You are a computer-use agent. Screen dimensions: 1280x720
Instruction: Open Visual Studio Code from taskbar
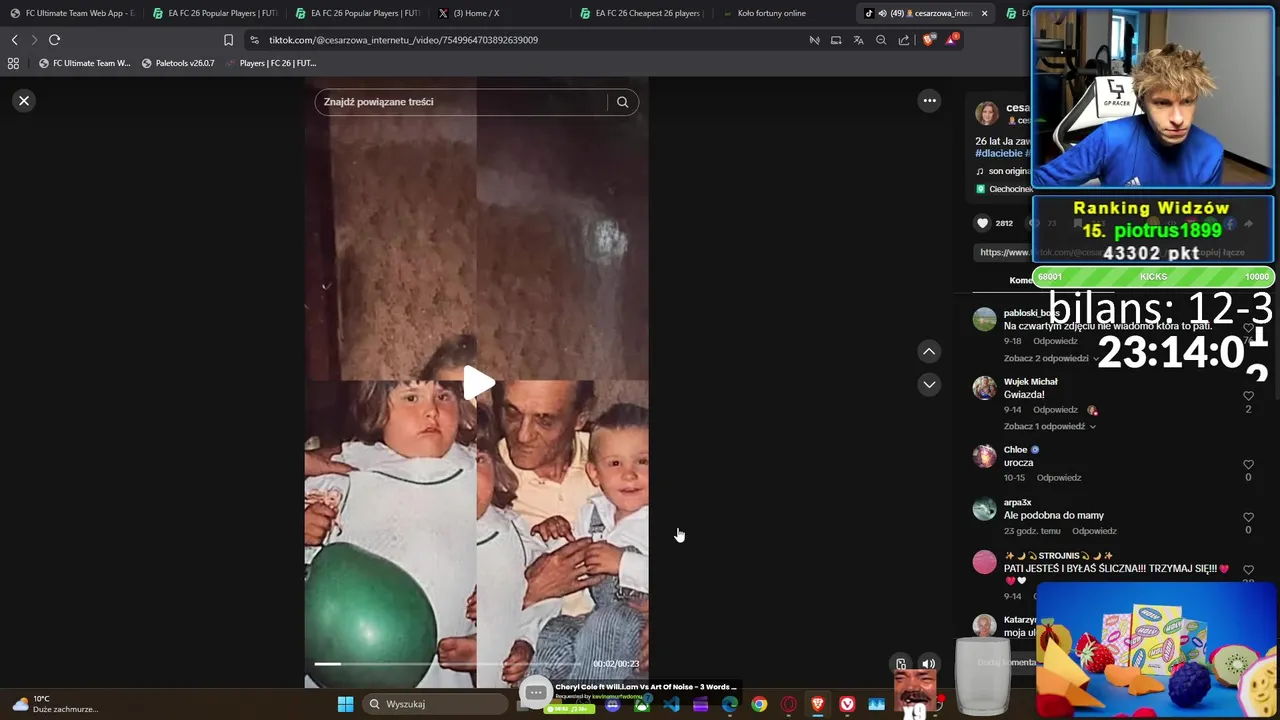click(x=671, y=704)
